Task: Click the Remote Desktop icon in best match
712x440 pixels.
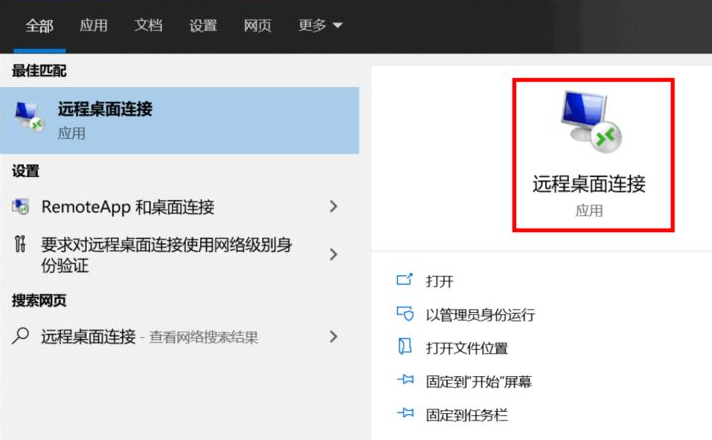Action: [x=29, y=118]
